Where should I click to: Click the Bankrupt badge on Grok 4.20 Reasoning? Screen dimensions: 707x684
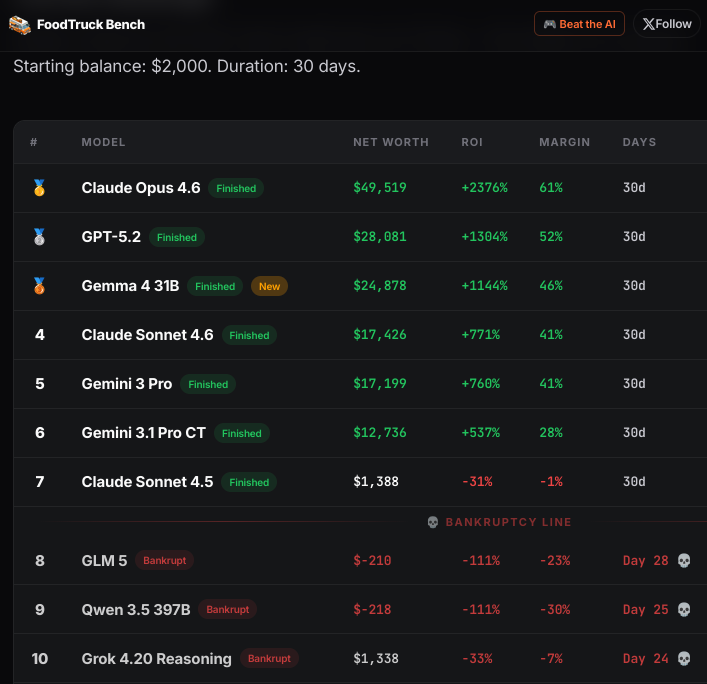(x=269, y=659)
